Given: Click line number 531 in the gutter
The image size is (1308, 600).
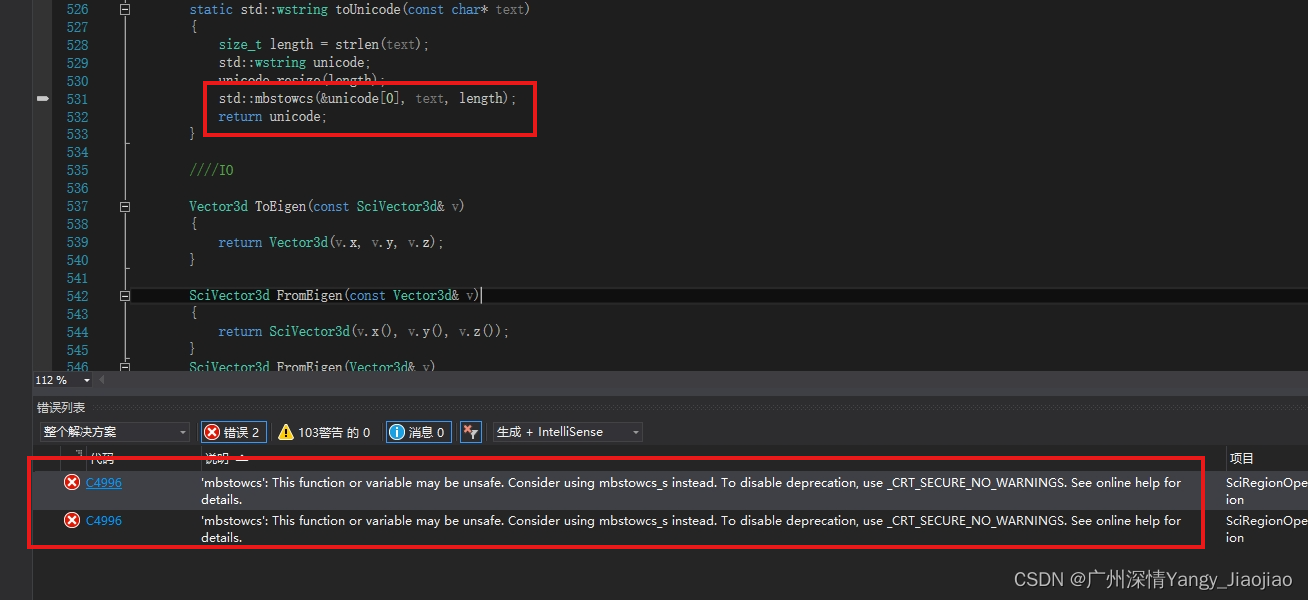Looking at the screenshot, I should [x=77, y=99].
